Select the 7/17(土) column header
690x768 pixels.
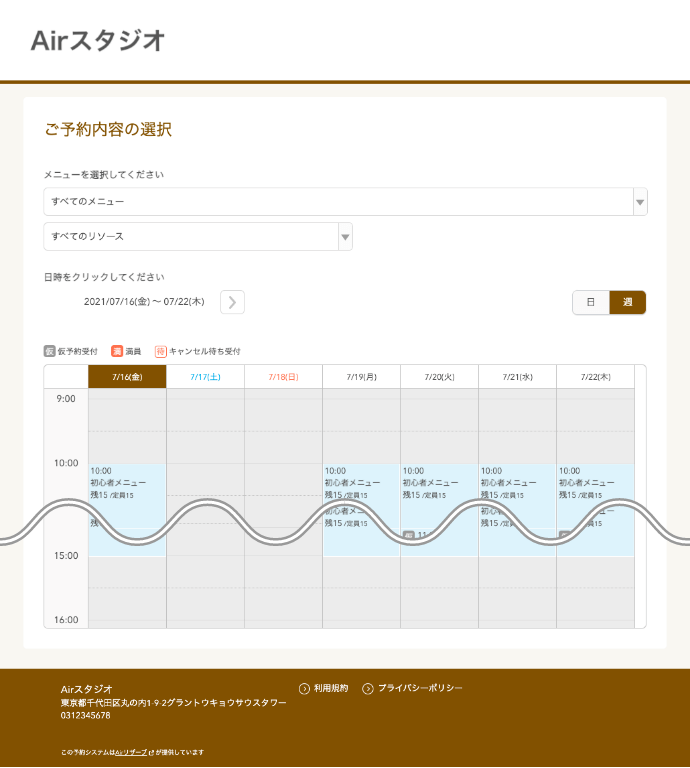click(x=205, y=377)
